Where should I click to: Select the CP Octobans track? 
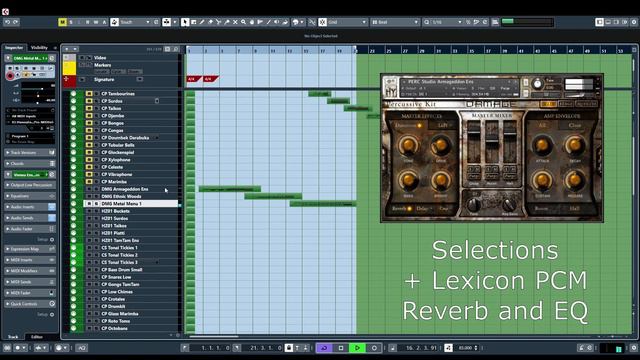(114, 329)
